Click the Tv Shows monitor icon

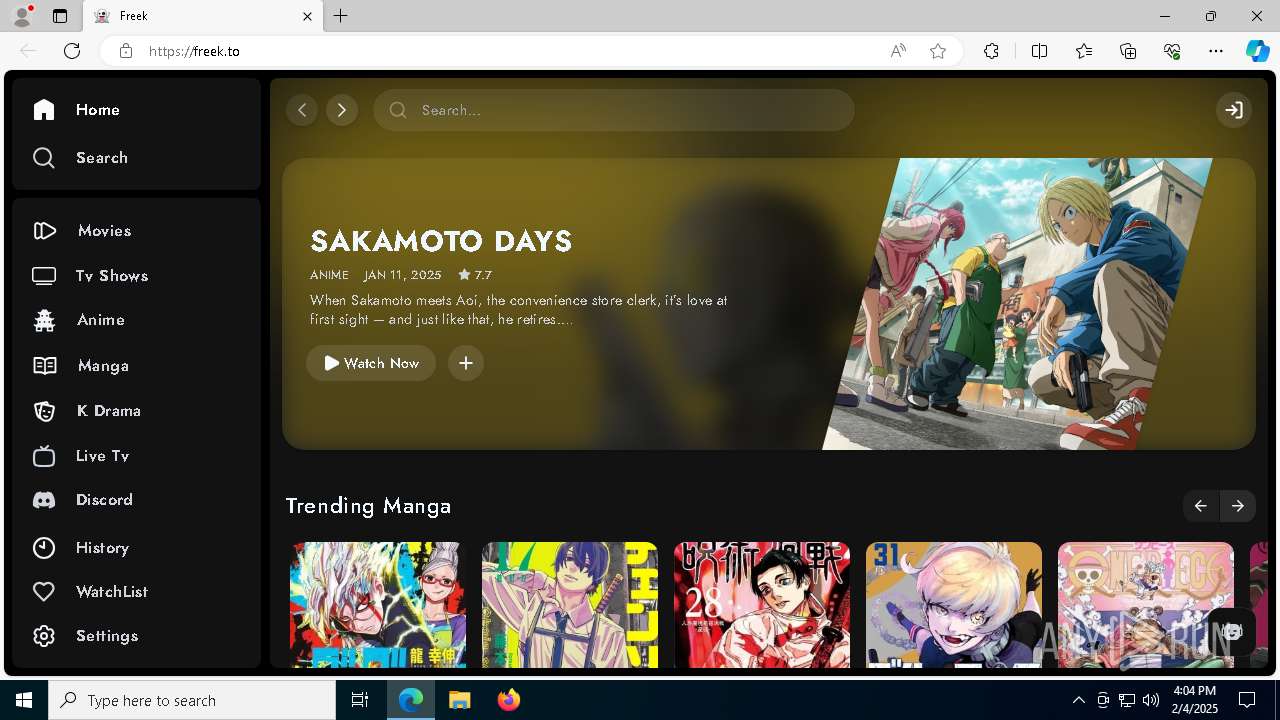click(x=44, y=276)
